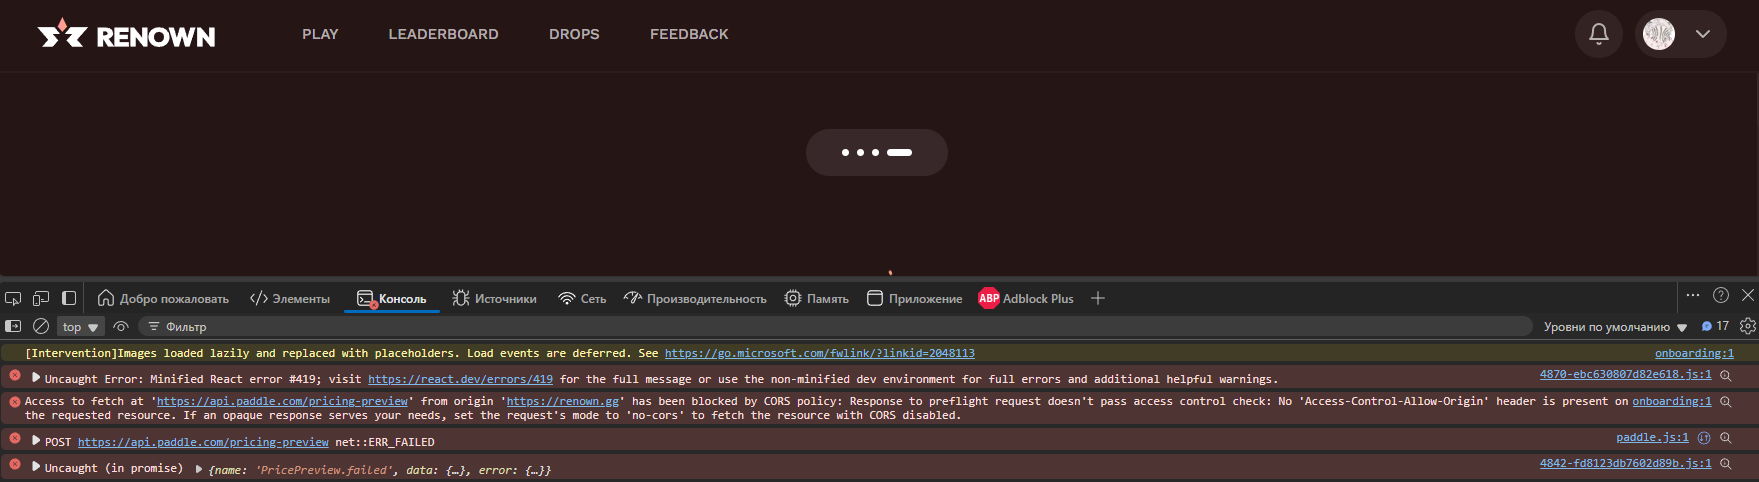Go to the PLAY page

click(320, 34)
